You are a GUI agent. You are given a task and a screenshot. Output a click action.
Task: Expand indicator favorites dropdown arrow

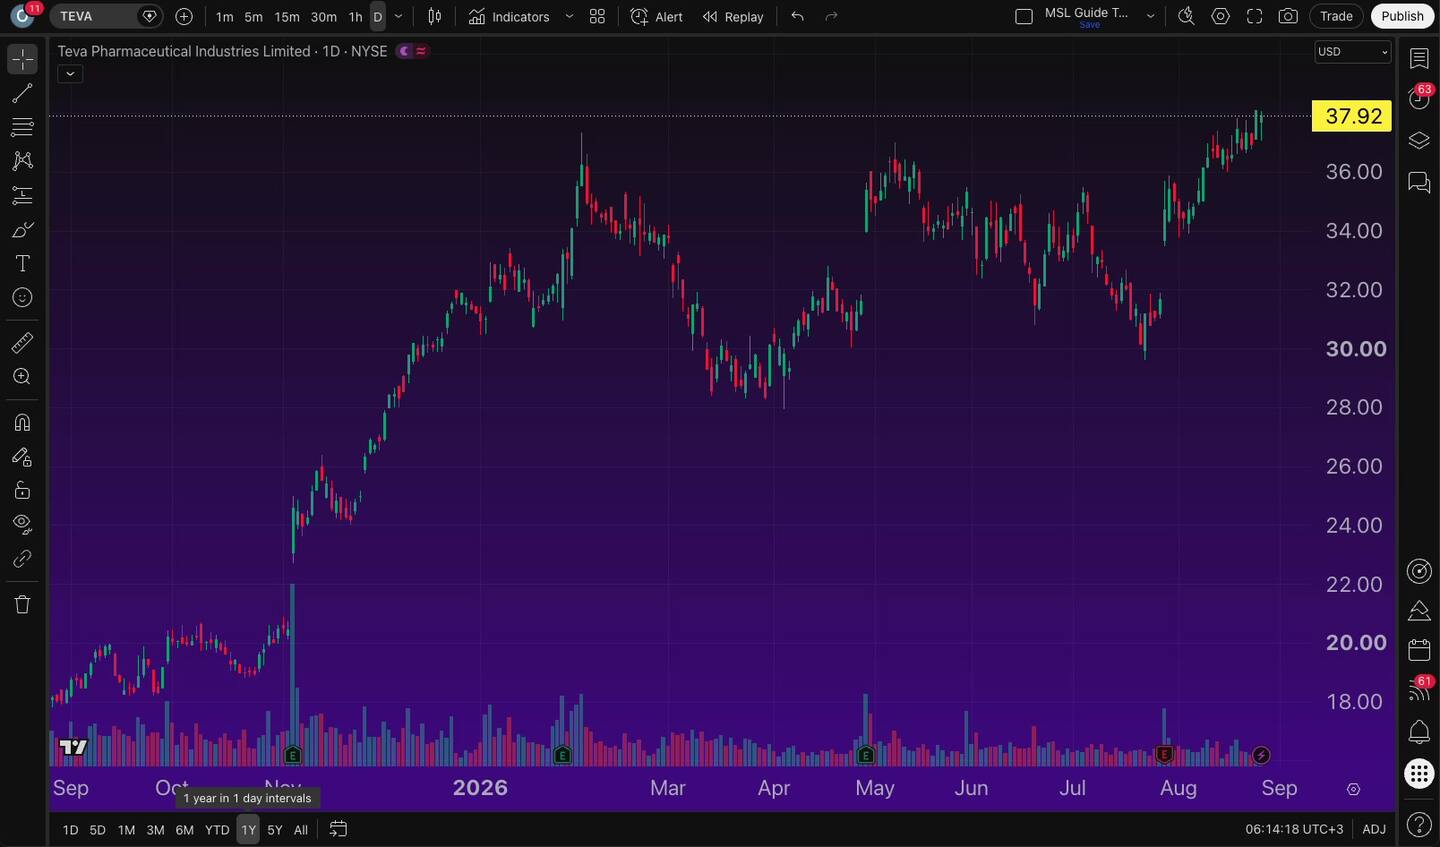pyautogui.click(x=569, y=16)
